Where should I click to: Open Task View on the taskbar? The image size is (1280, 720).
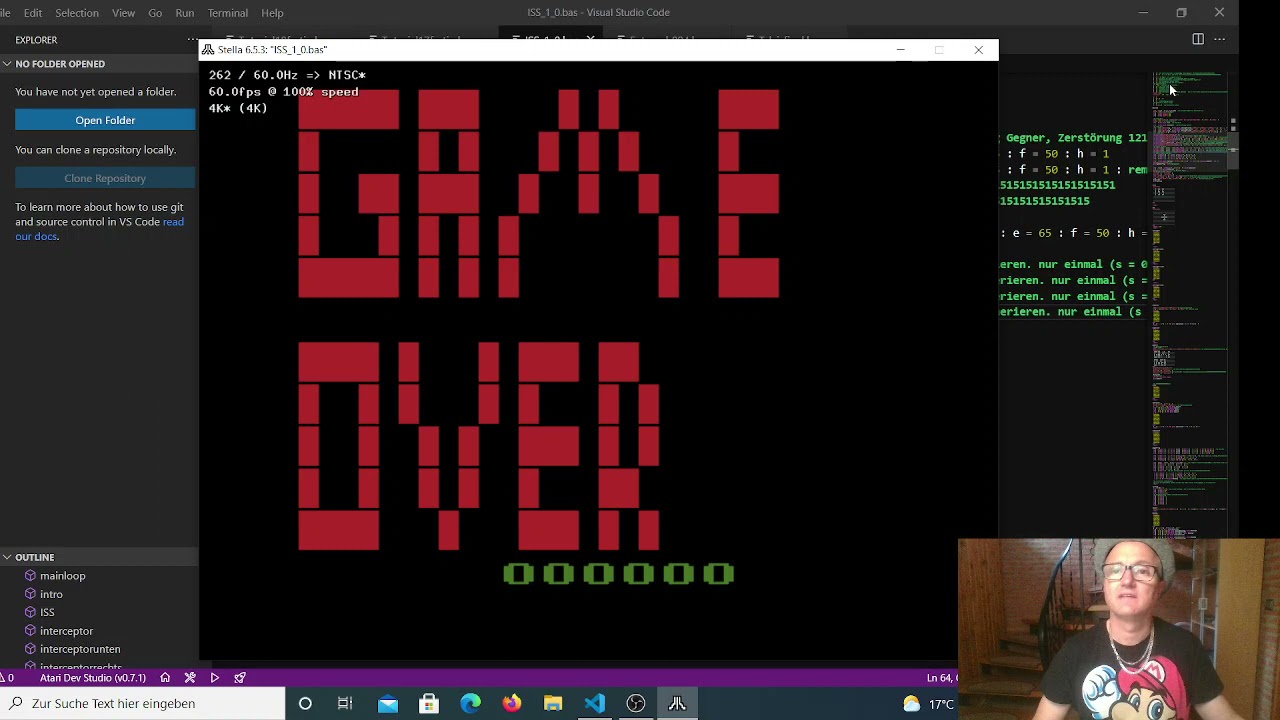coord(345,704)
